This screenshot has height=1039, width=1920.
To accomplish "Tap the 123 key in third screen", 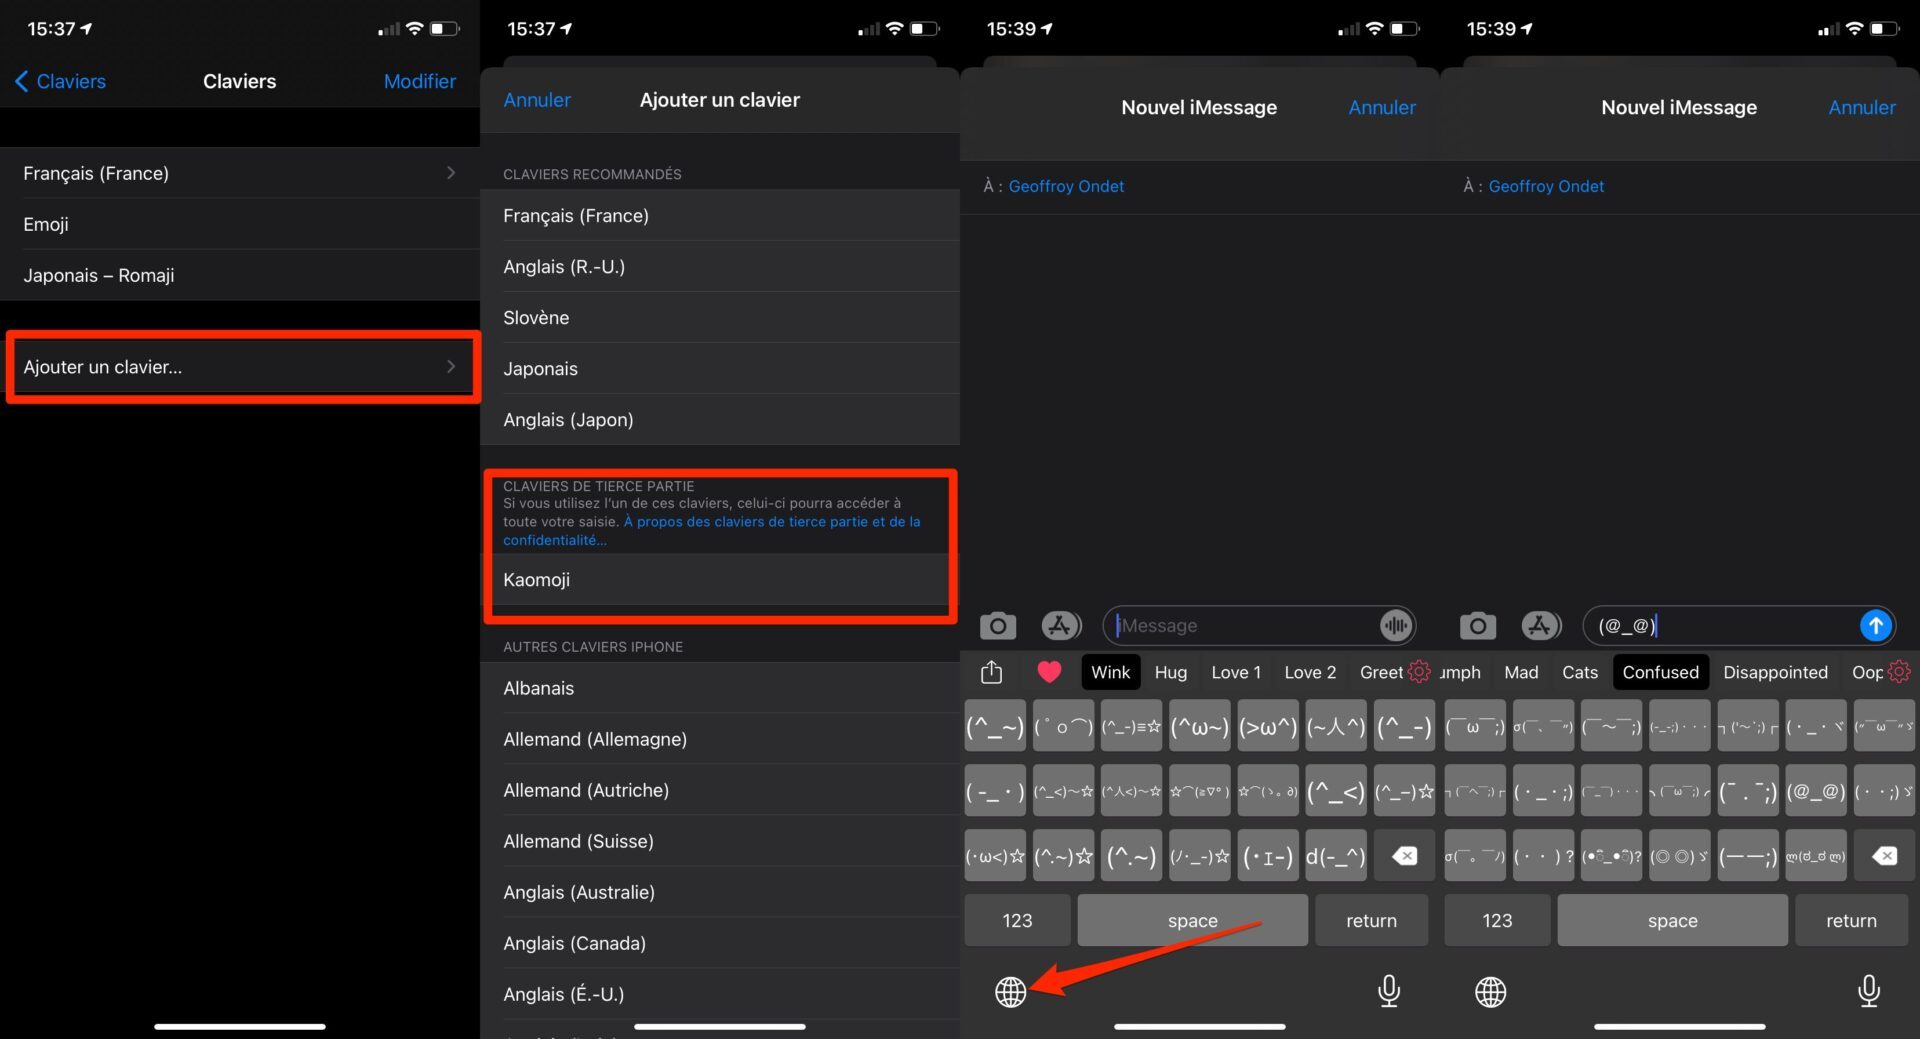I will click(x=1017, y=920).
